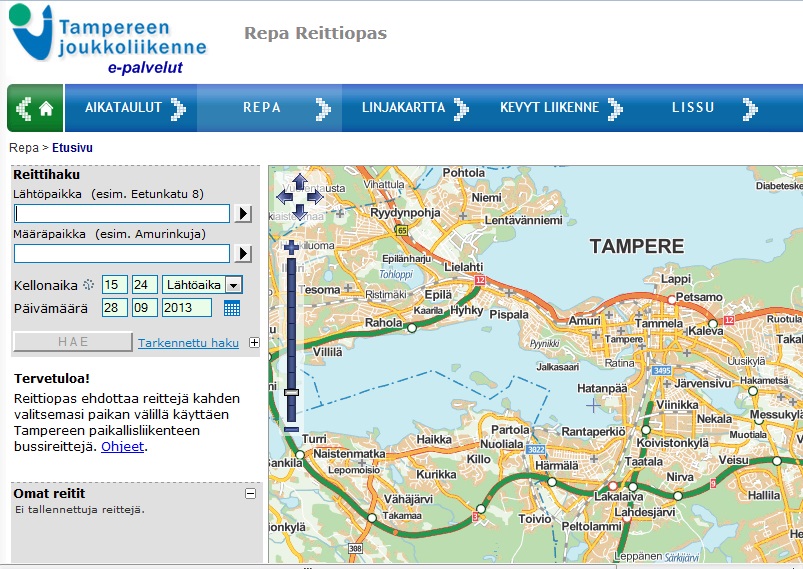The image size is (803, 569).
Task: Expand Tarkennettu haku with plus box
Action: pos(254,343)
